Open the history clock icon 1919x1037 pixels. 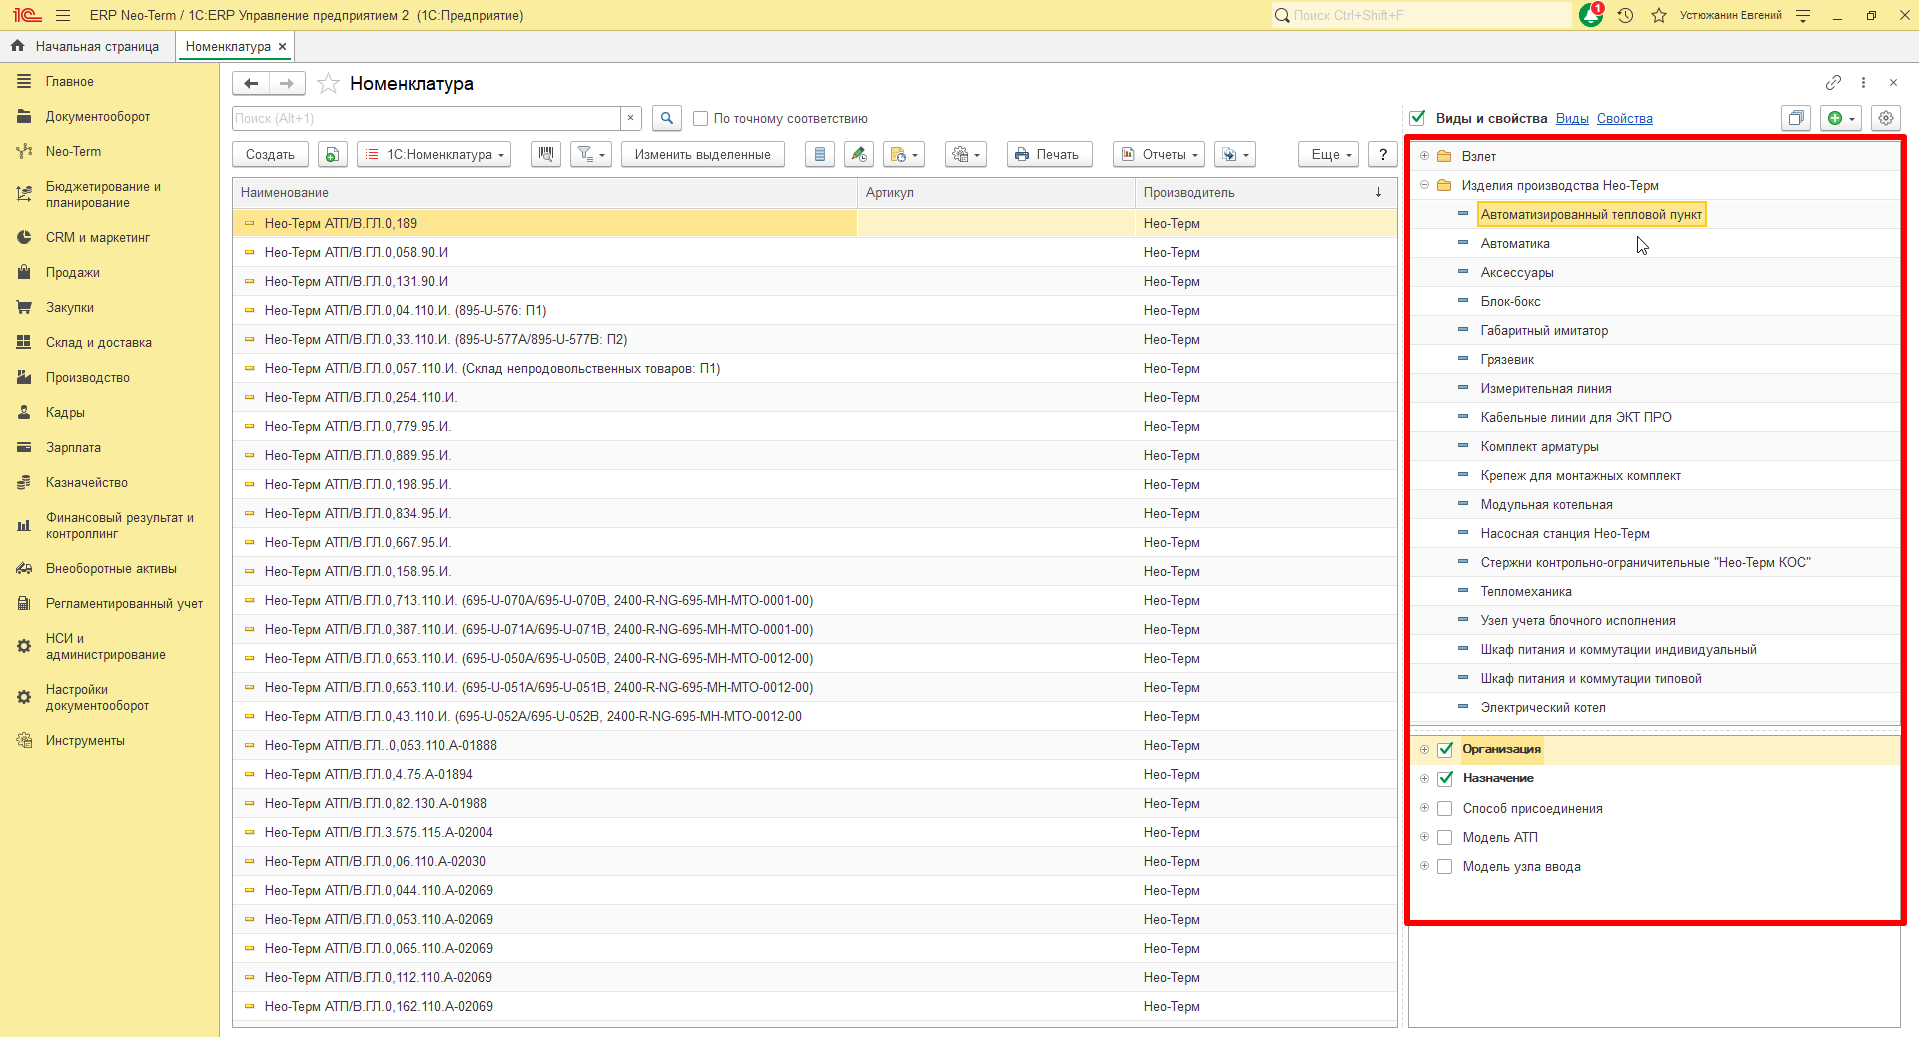1625,15
